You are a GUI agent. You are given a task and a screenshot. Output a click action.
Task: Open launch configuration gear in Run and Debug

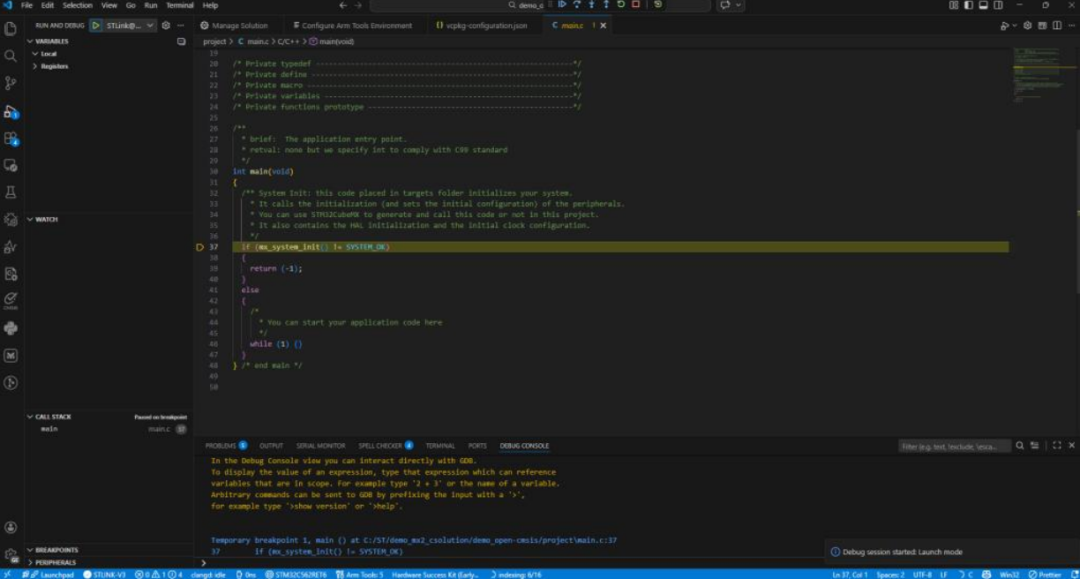(x=166, y=25)
